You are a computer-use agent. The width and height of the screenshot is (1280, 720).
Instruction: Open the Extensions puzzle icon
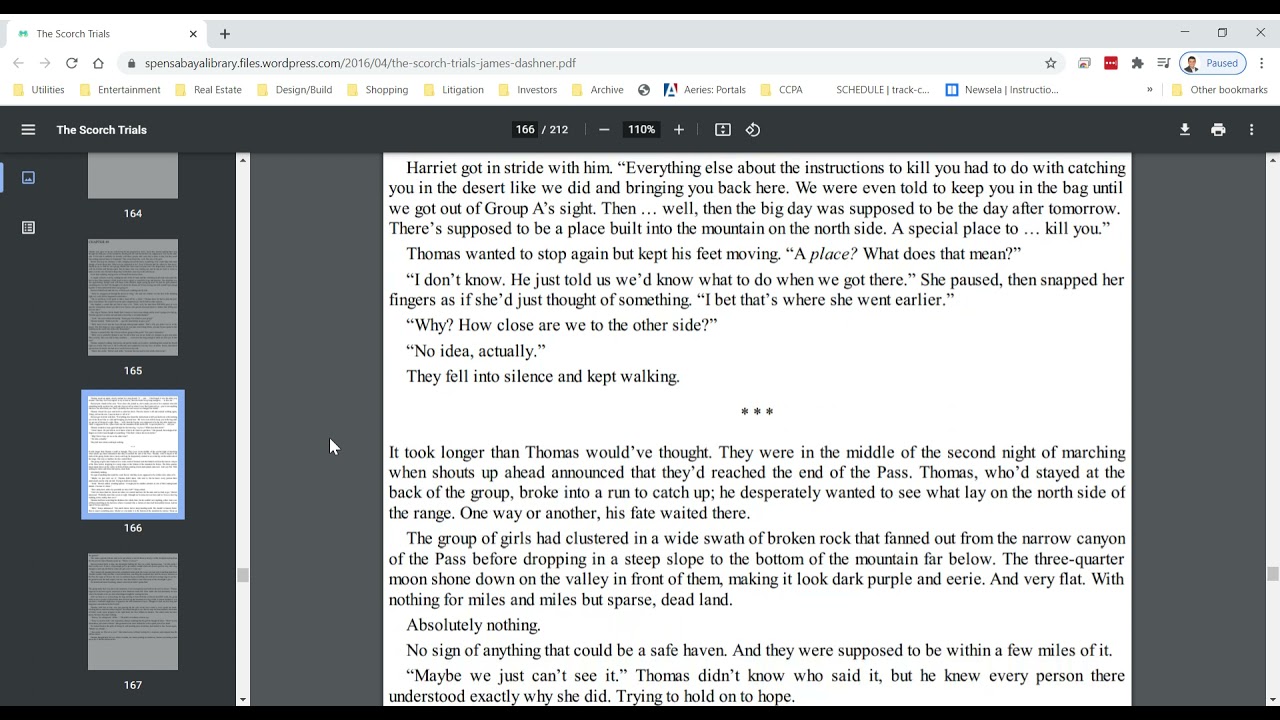[1137, 63]
